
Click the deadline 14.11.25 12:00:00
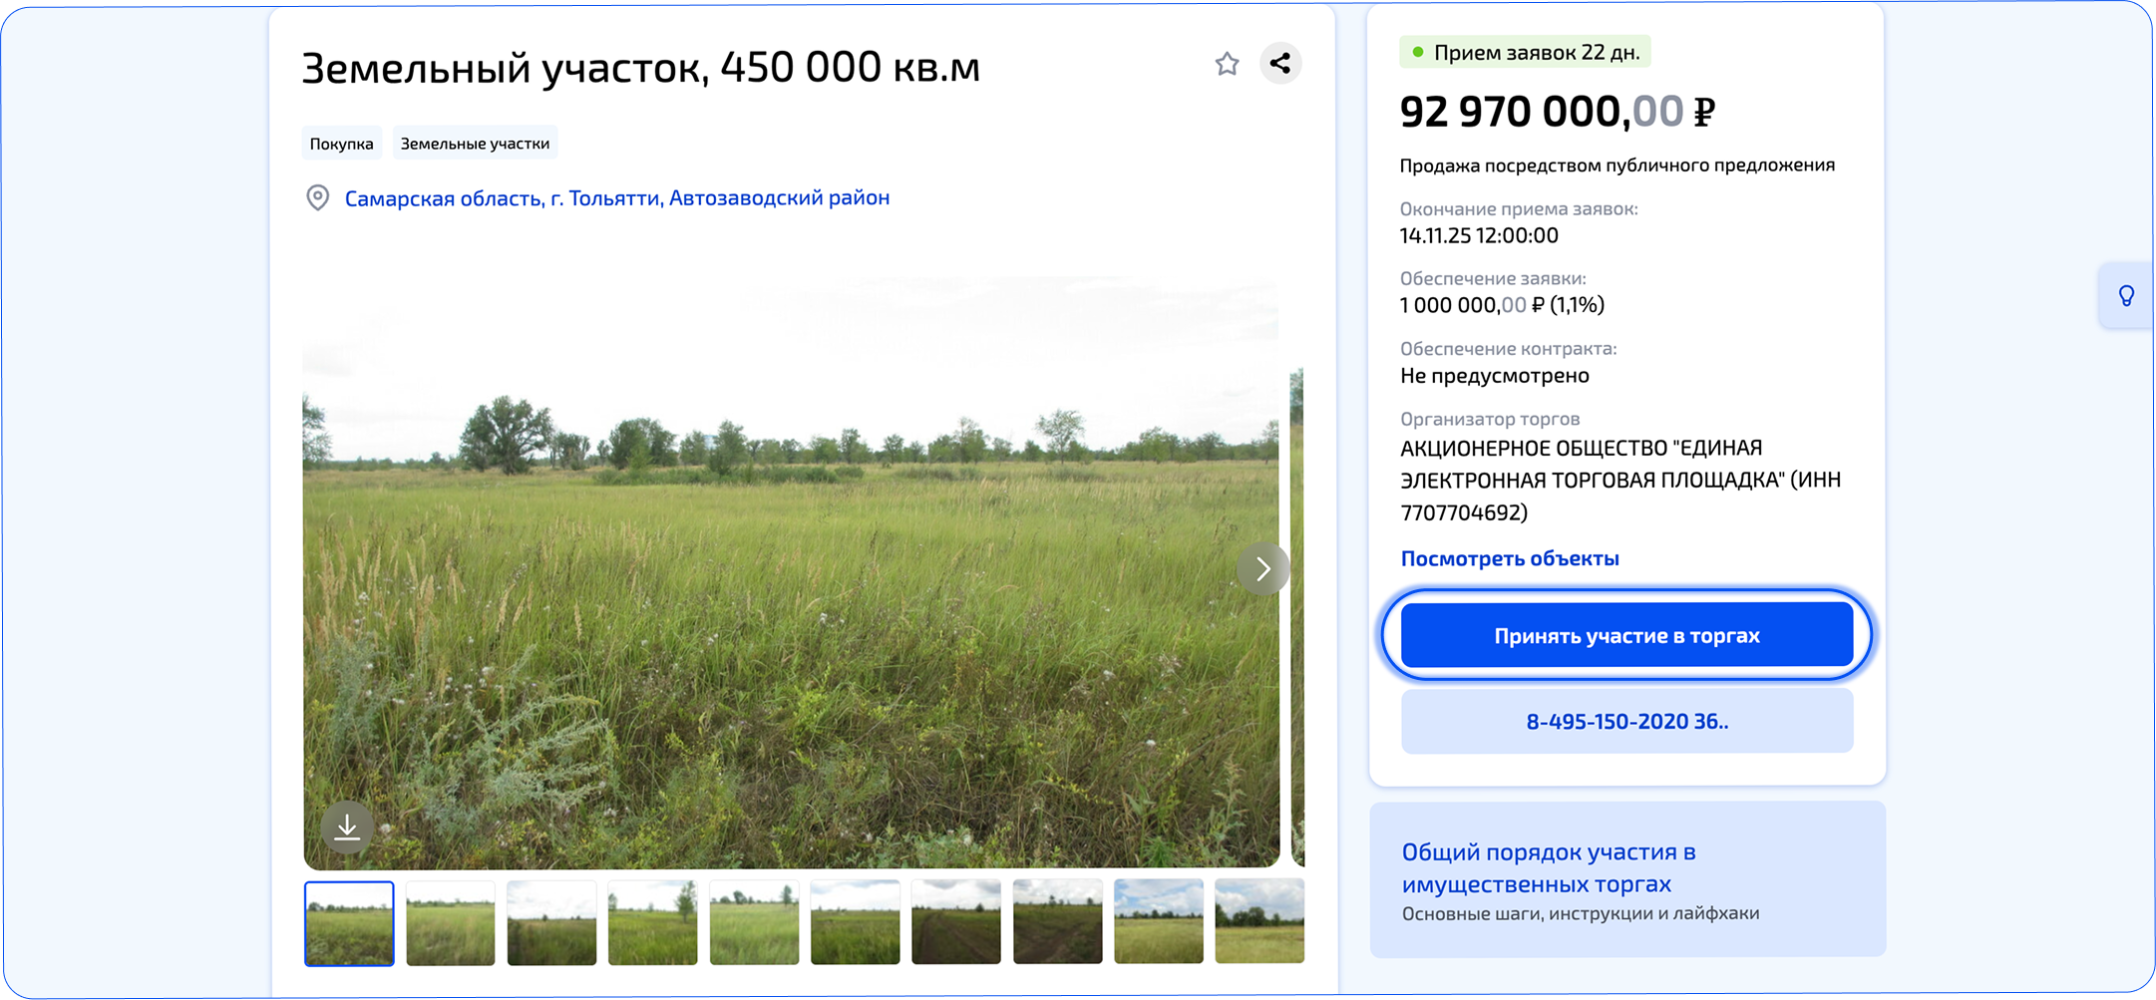pos(1479,236)
